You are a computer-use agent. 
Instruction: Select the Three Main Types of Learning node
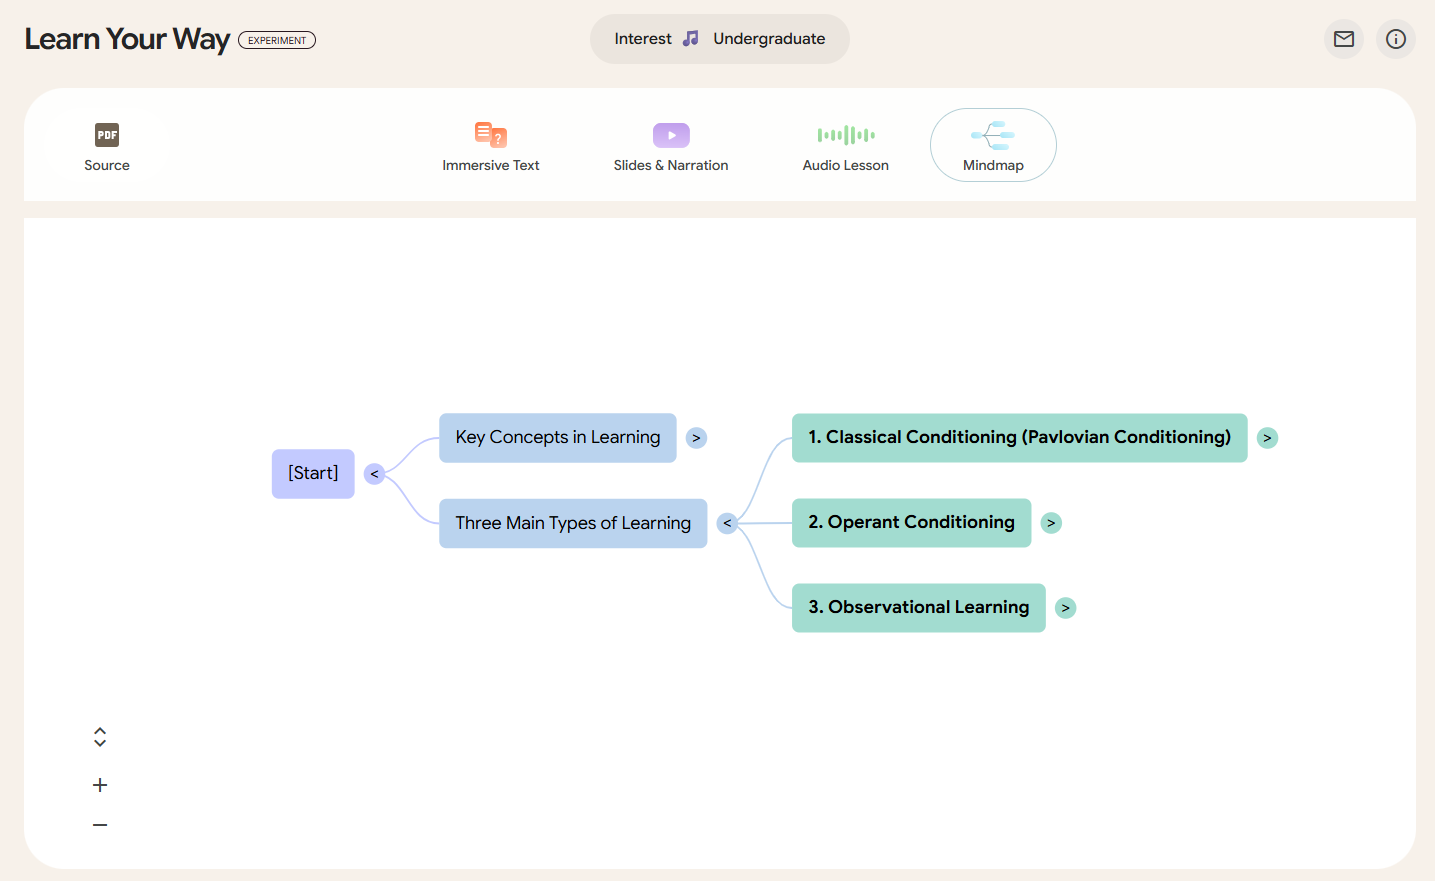pos(572,522)
